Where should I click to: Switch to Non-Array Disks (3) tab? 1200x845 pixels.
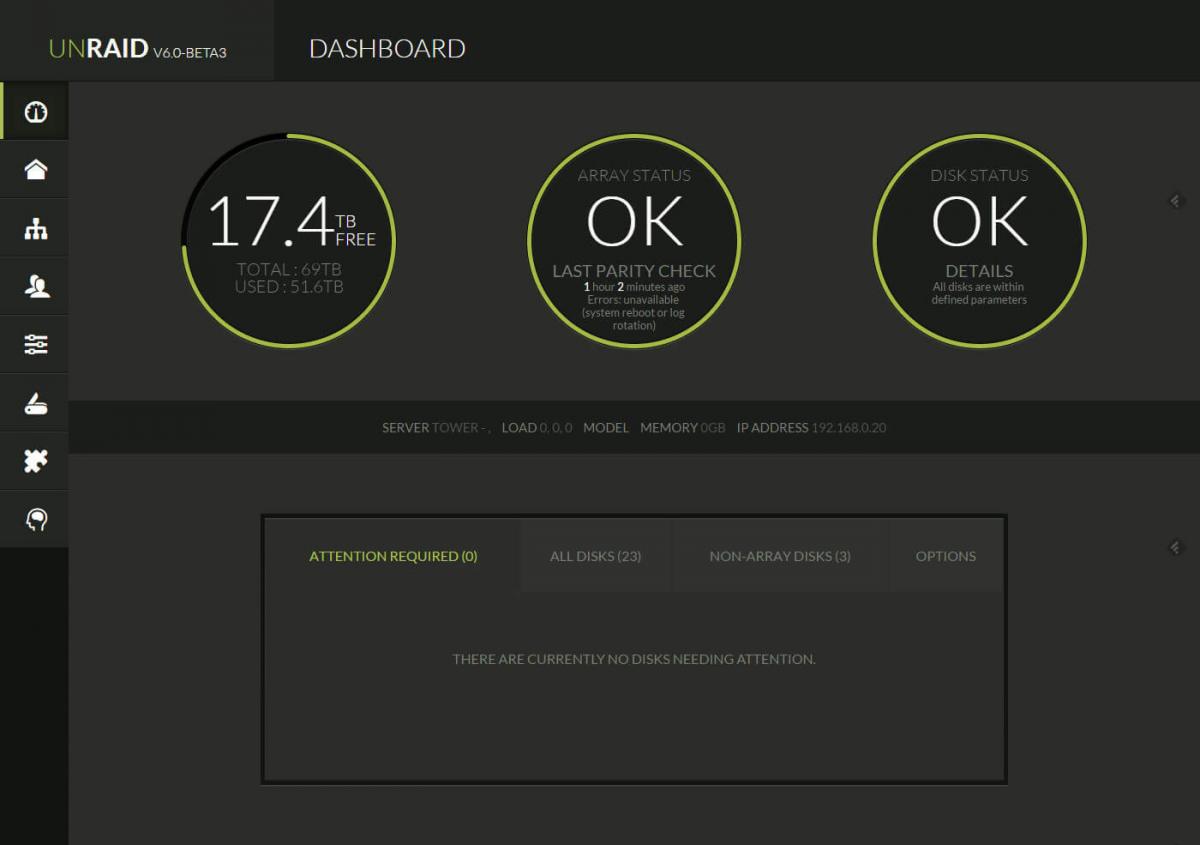[x=780, y=556]
